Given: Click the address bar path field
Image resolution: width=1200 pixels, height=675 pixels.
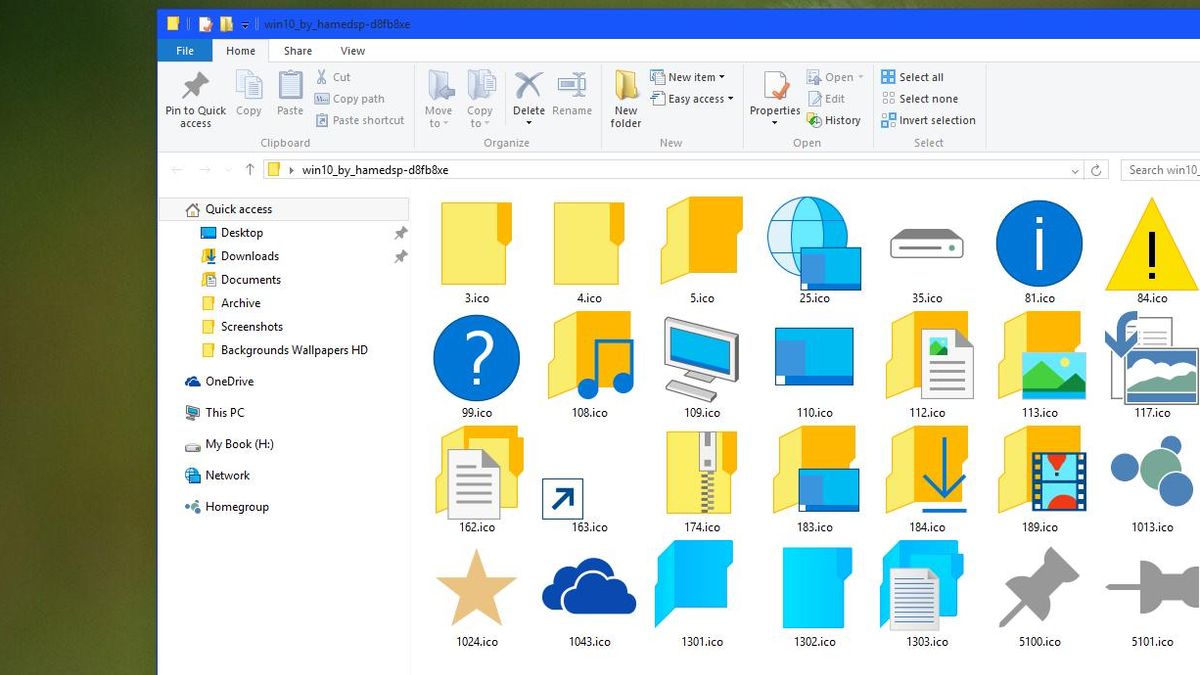Looking at the screenshot, I should coord(674,170).
